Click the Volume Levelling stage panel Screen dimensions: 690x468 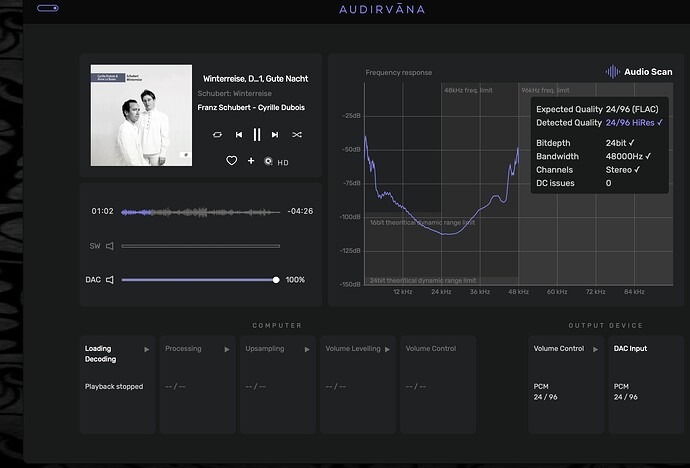356,382
